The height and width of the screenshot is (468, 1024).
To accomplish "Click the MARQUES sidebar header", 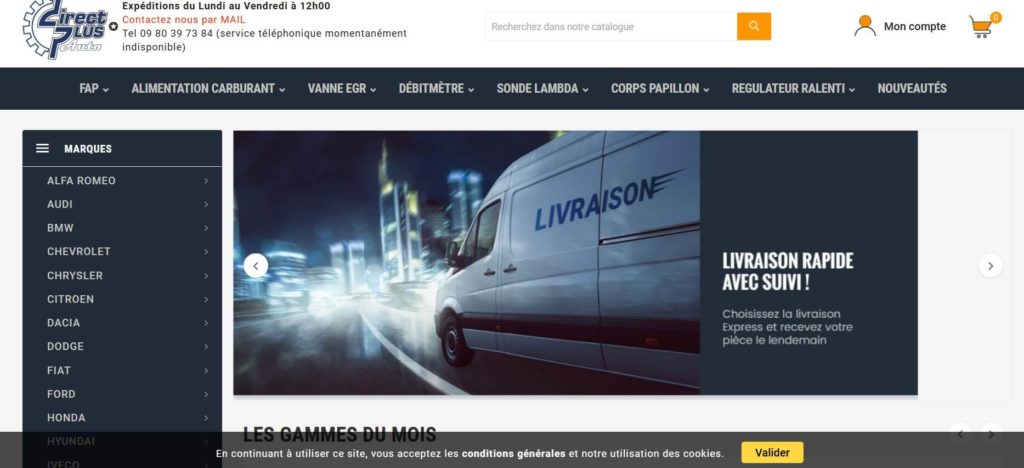I will point(122,148).
